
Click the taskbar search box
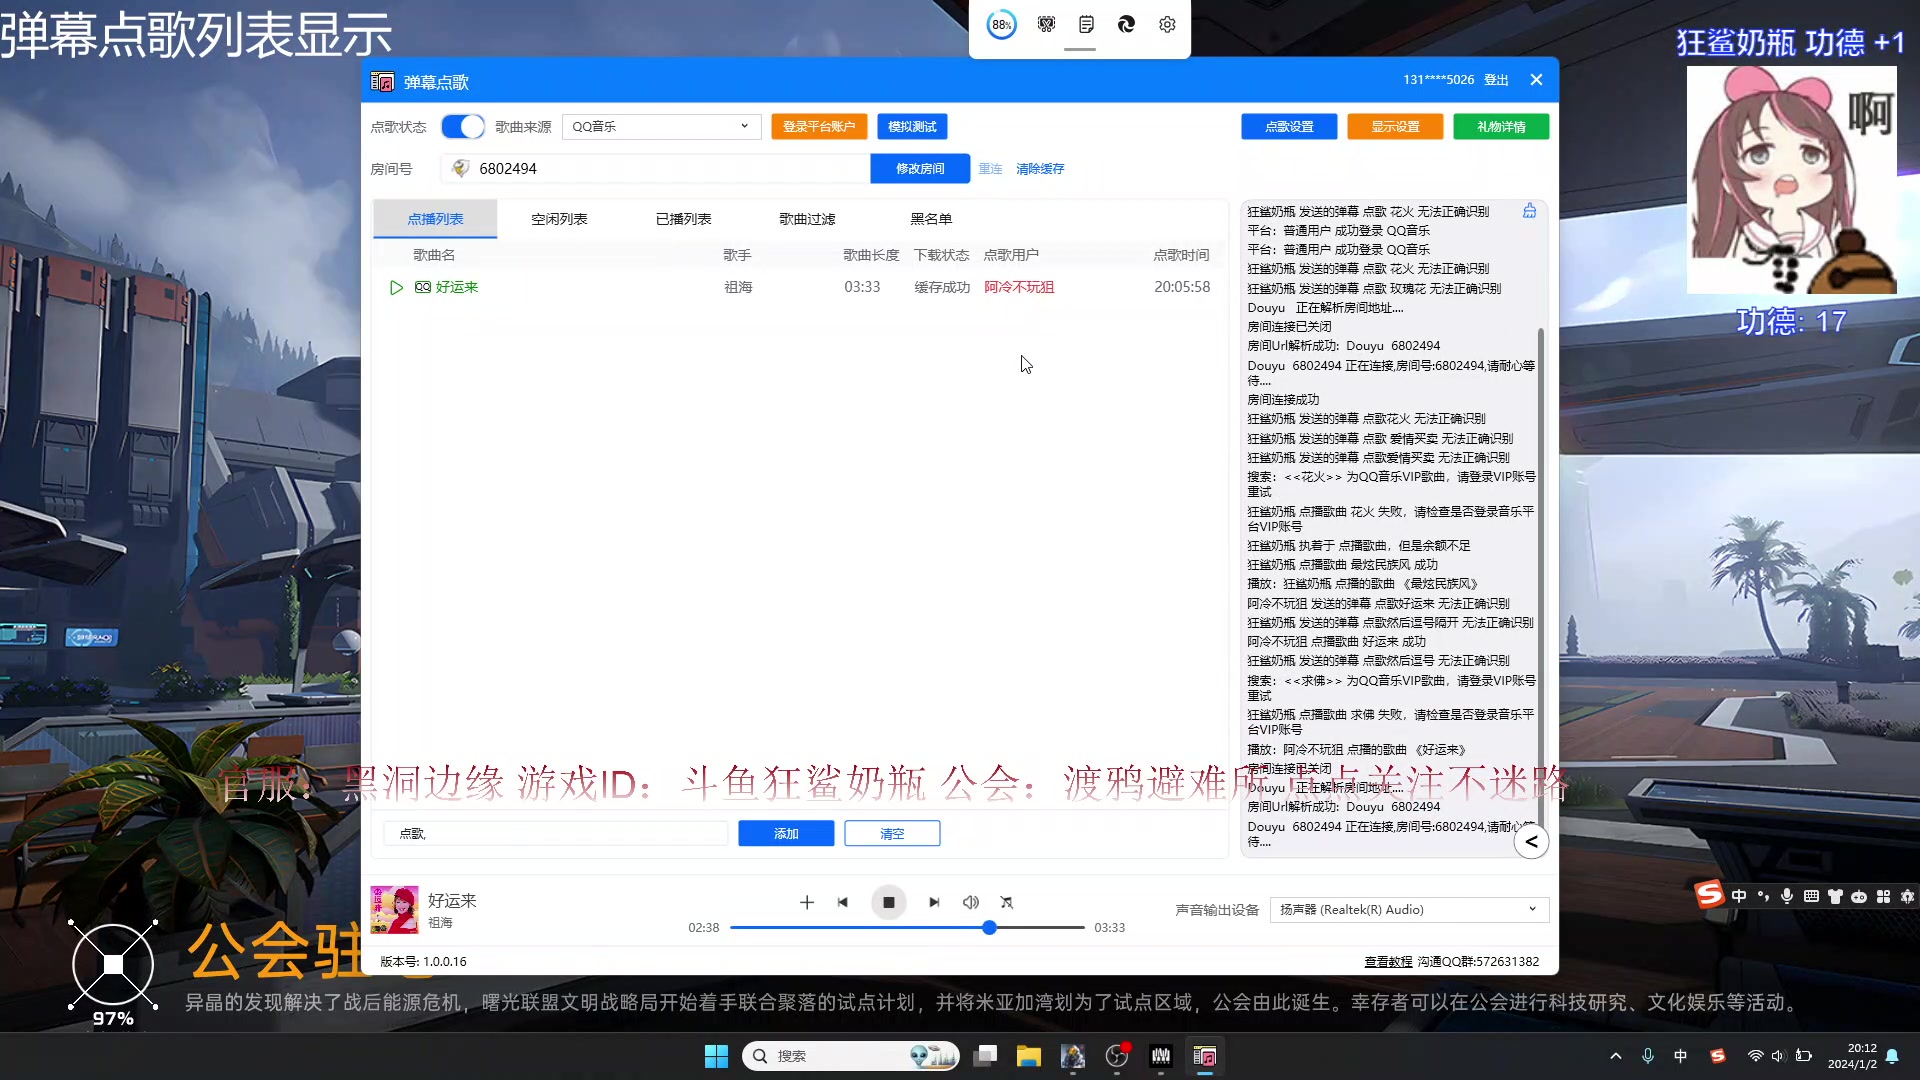850,1056
